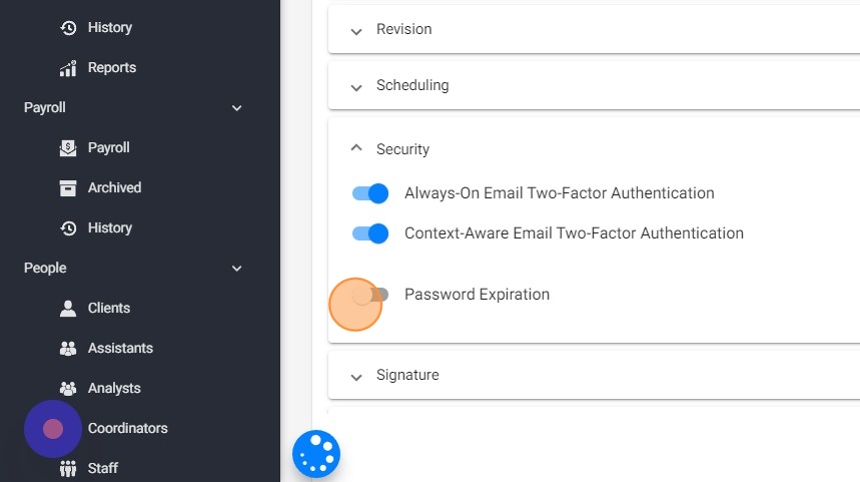Viewport: 860px width, 482px height.
Task: Click the Analysts group icon
Action: [x=68, y=388]
